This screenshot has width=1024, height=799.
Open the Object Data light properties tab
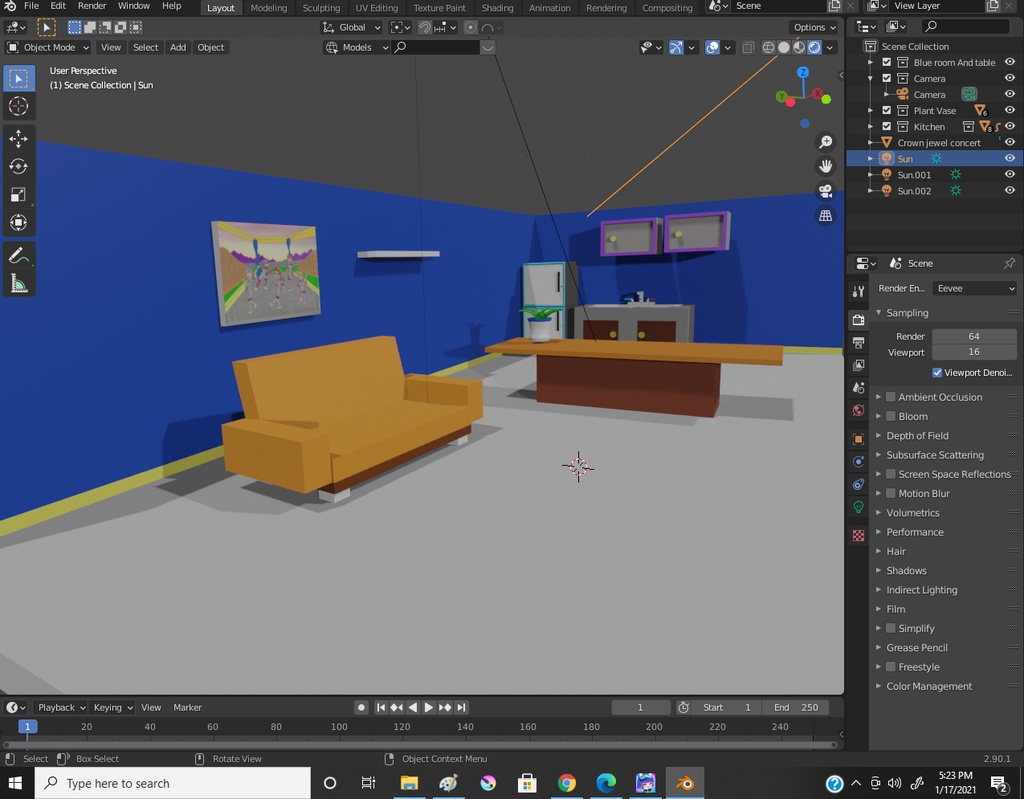click(x=858, y=507)
